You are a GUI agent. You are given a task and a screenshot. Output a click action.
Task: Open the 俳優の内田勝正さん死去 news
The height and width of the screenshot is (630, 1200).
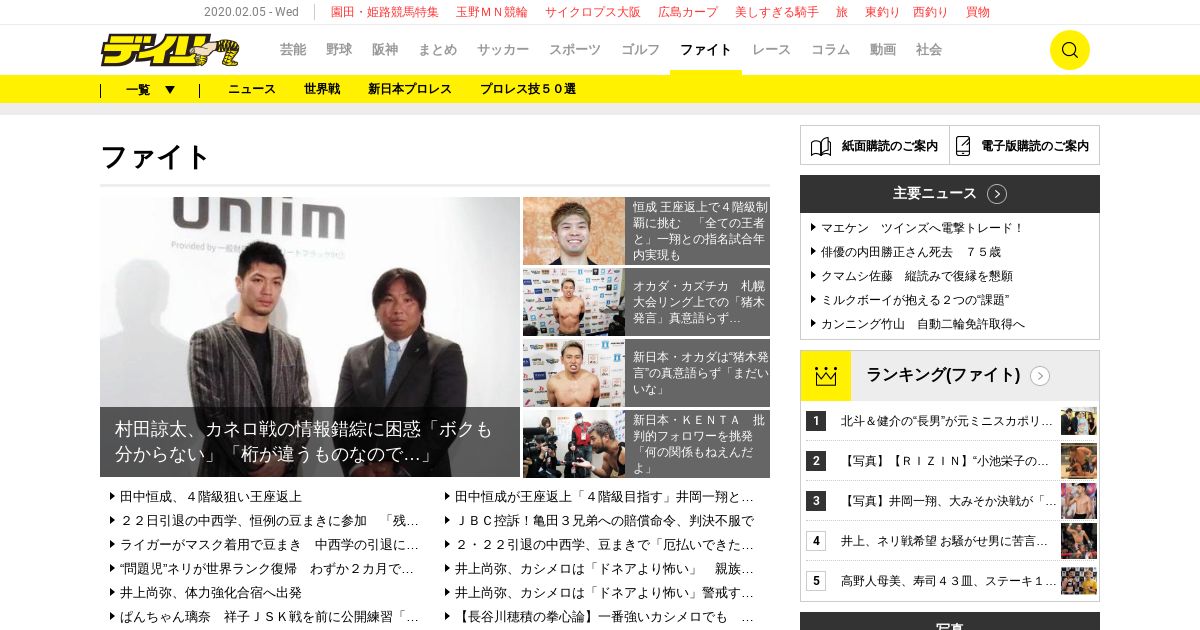[910, 252]
